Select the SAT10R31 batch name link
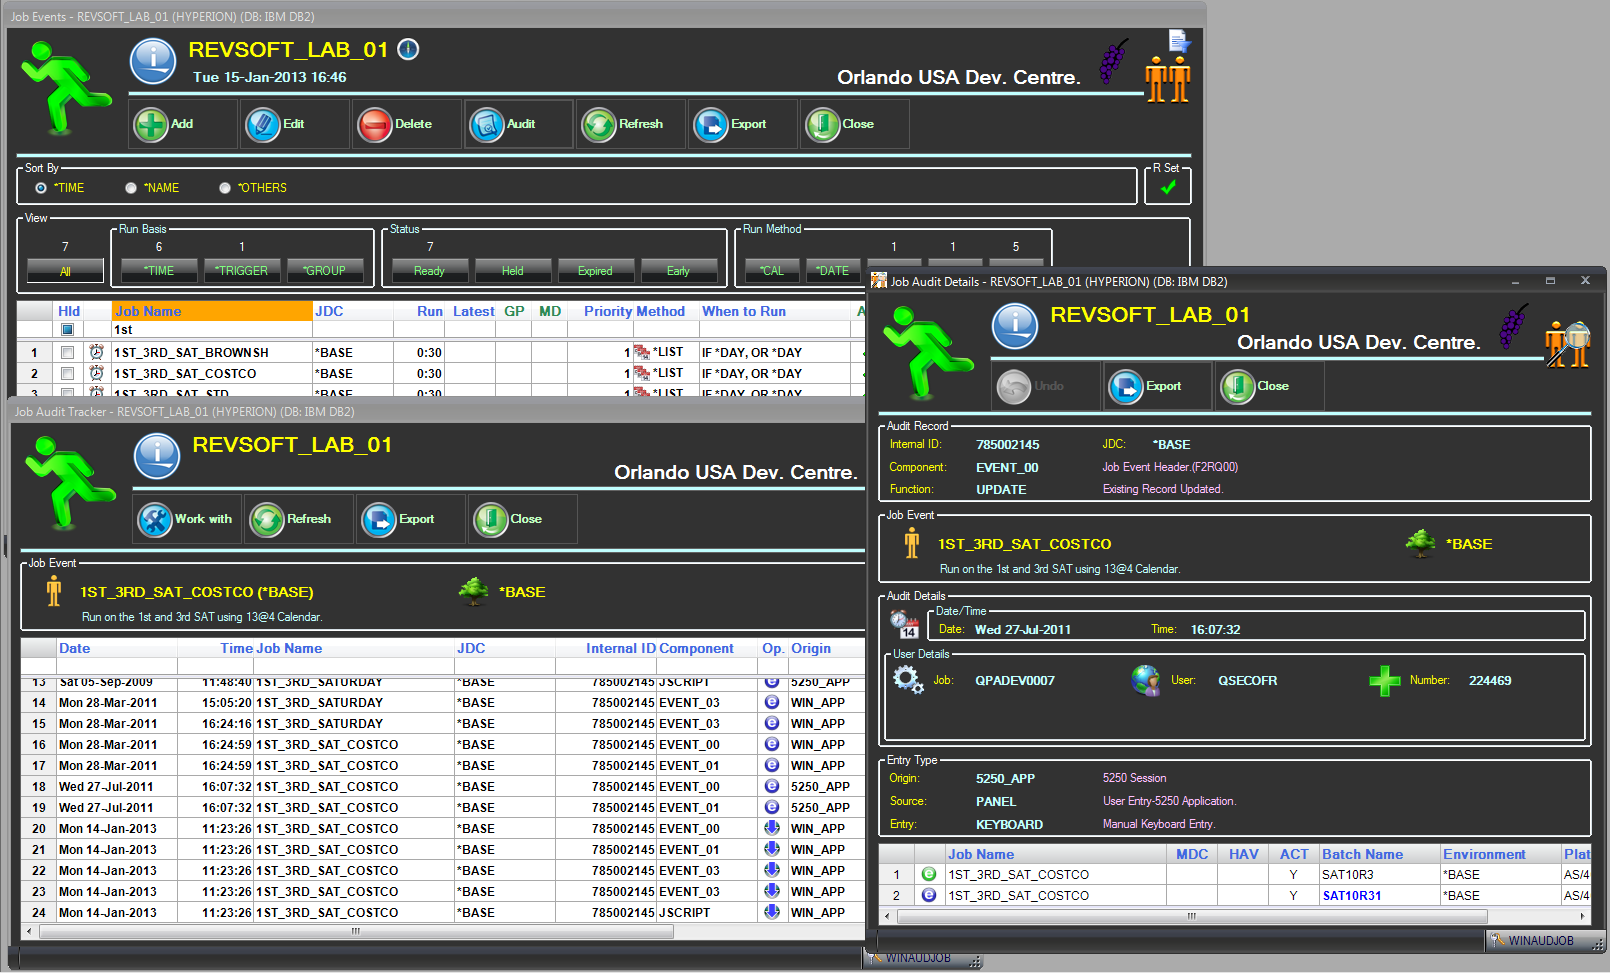1610x973 pixels. tap(1351, 896)
